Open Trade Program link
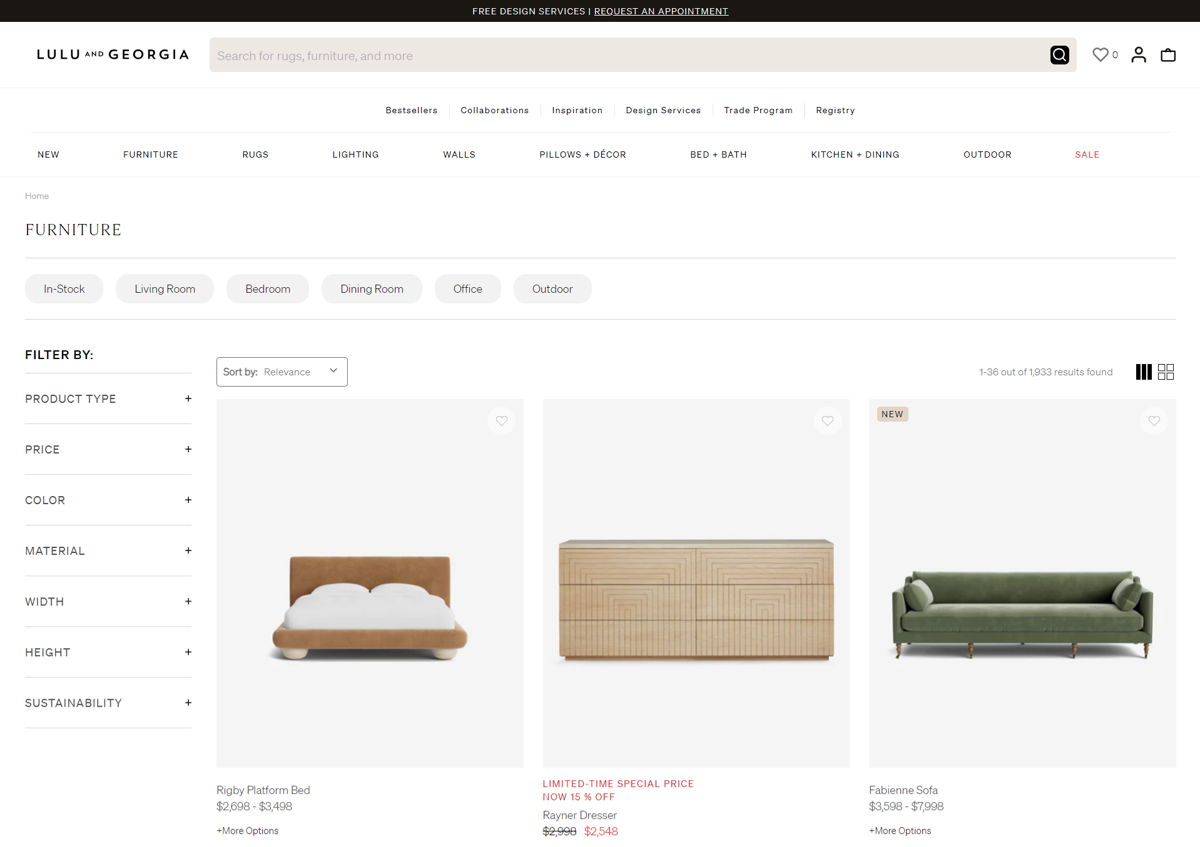 point(758,110)
